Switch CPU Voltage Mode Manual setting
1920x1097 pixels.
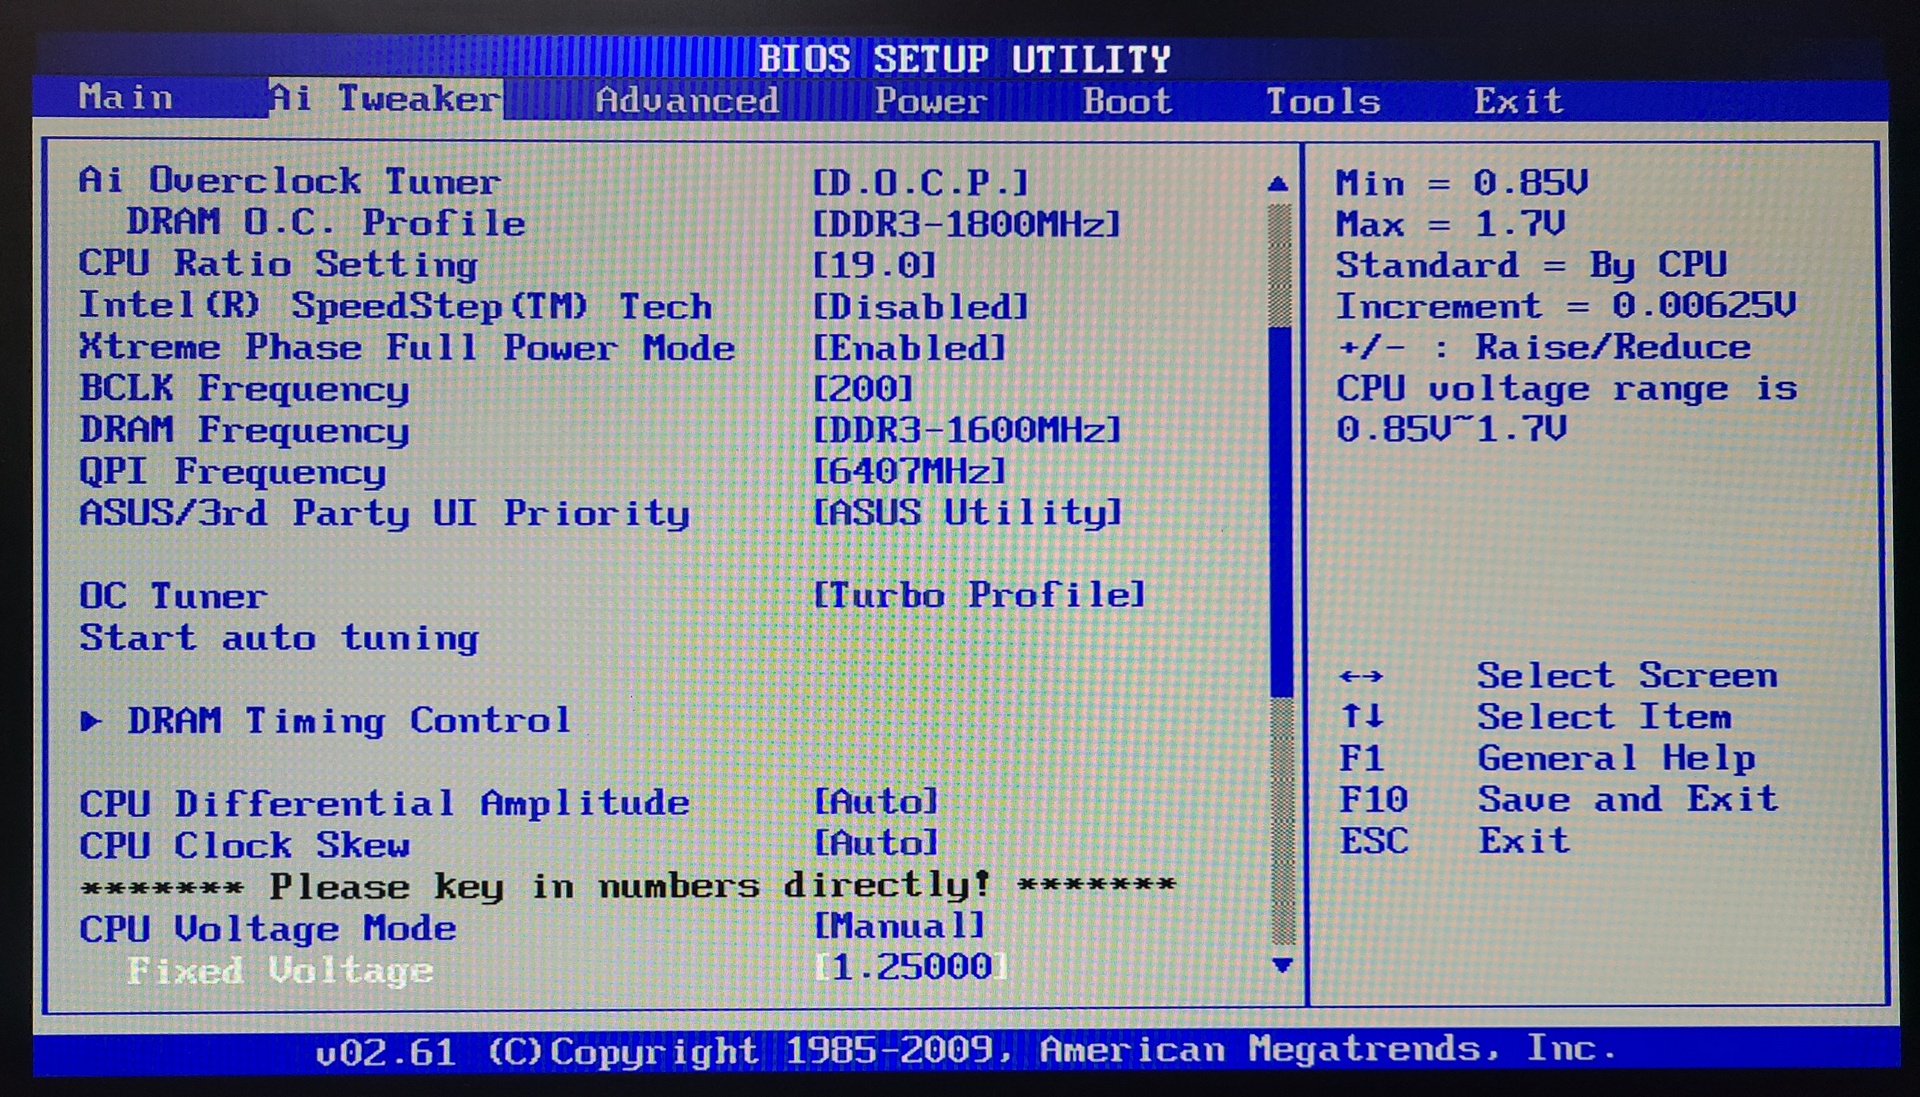pyautogui.click(x=899, y=926)
